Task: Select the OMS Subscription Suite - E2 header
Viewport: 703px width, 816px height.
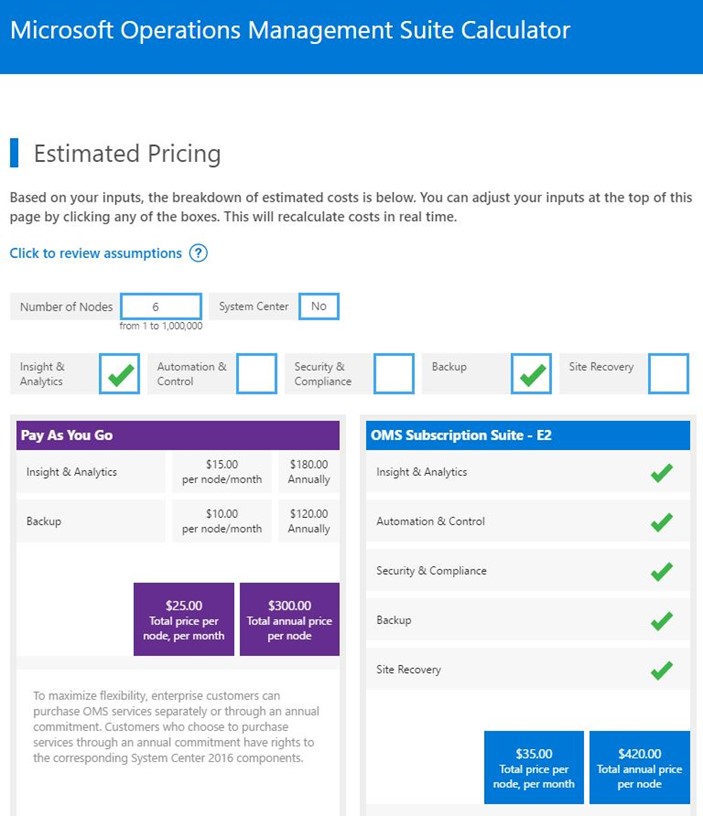Action: (528, 436)
